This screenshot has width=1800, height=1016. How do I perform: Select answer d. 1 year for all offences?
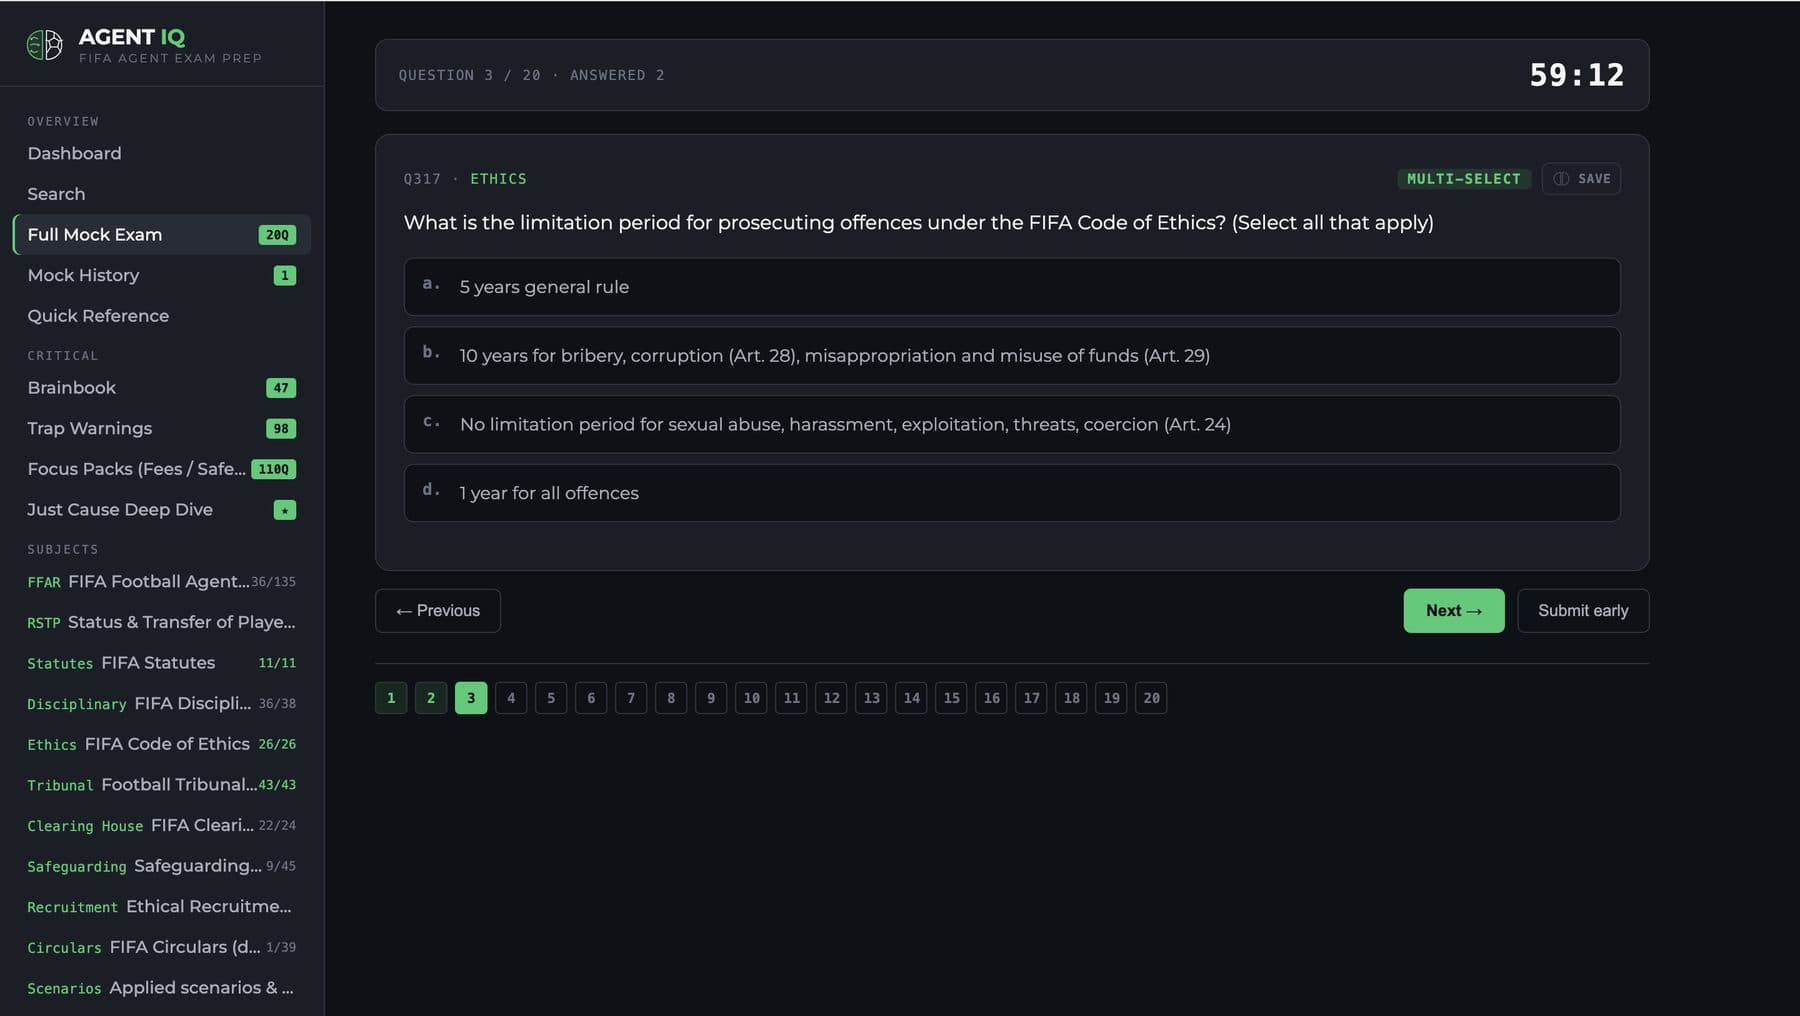click(x=1012, y=493)
